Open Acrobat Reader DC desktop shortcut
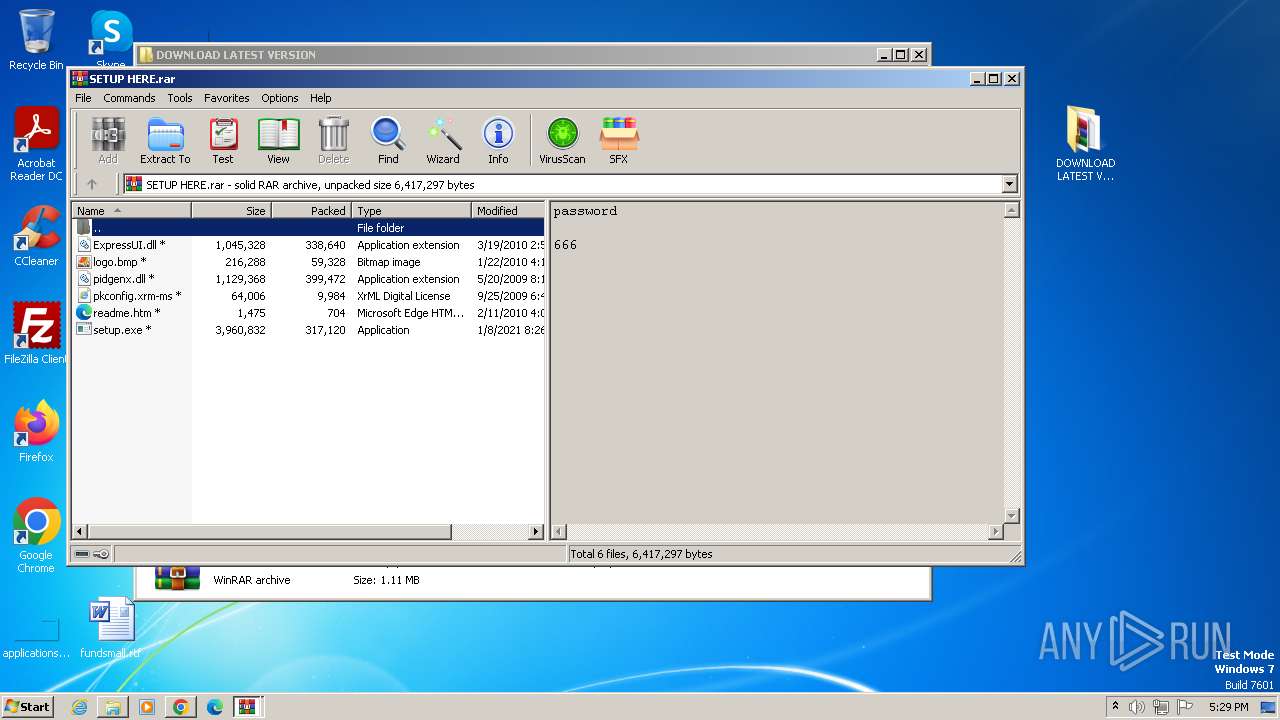Screen dimensions: 1280x720 pyautogui.click(x=36, y=145)
